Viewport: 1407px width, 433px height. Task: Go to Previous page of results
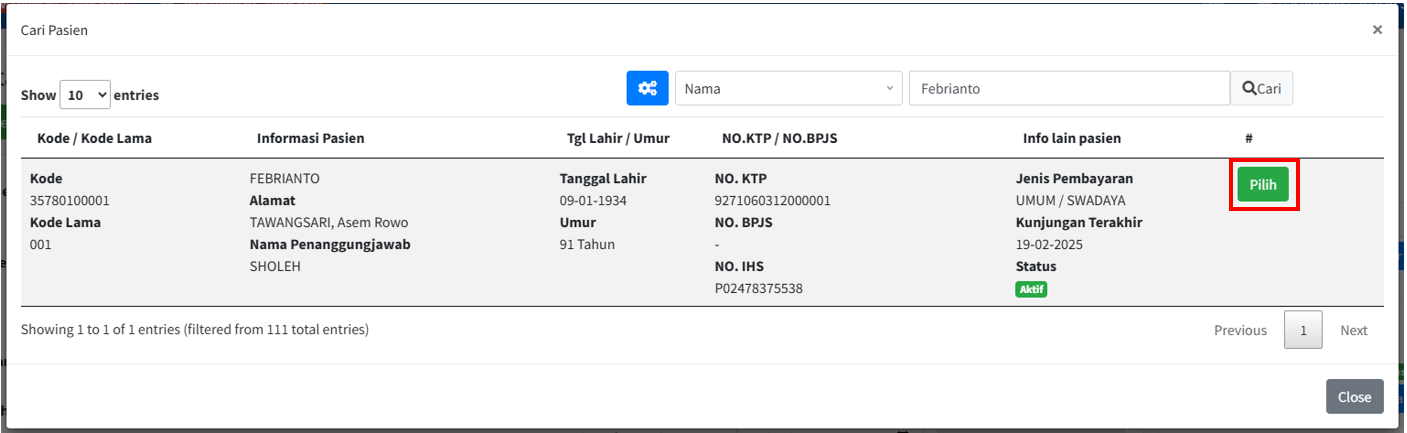(1240, 330)
